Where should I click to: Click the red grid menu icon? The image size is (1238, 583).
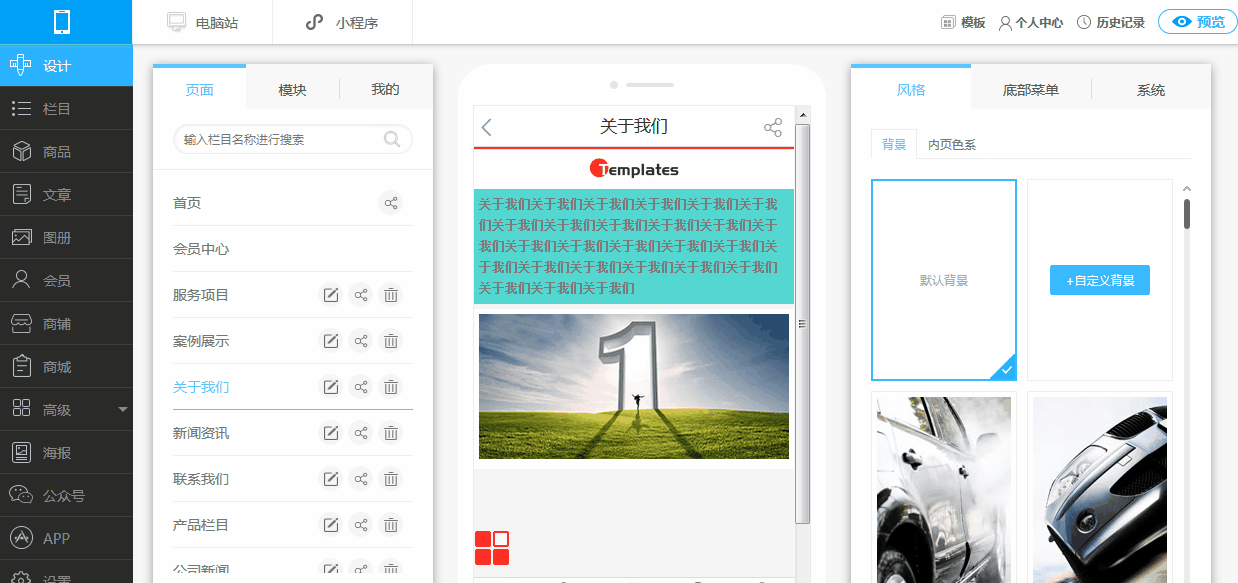pyautogui.click(x=492, y=548)
